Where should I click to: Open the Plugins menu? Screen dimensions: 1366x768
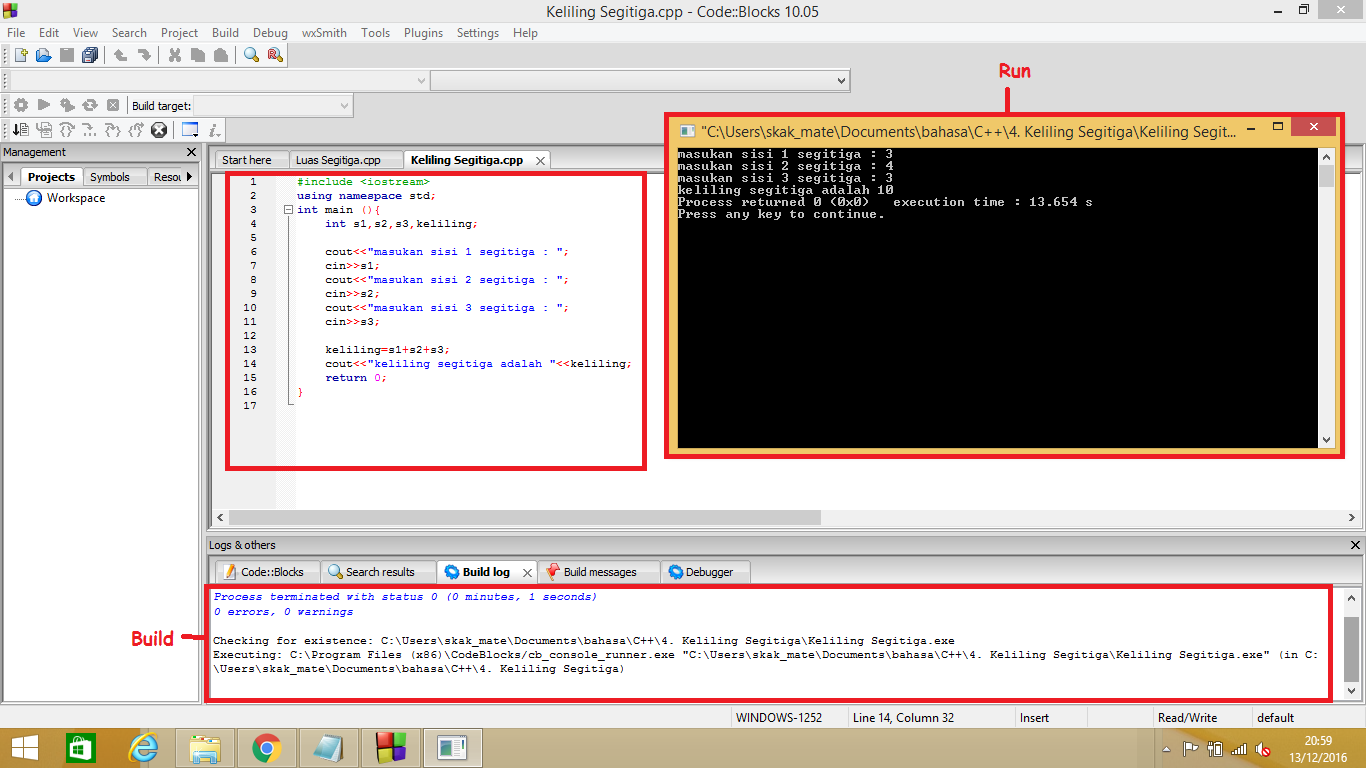(x=423, y=33)
